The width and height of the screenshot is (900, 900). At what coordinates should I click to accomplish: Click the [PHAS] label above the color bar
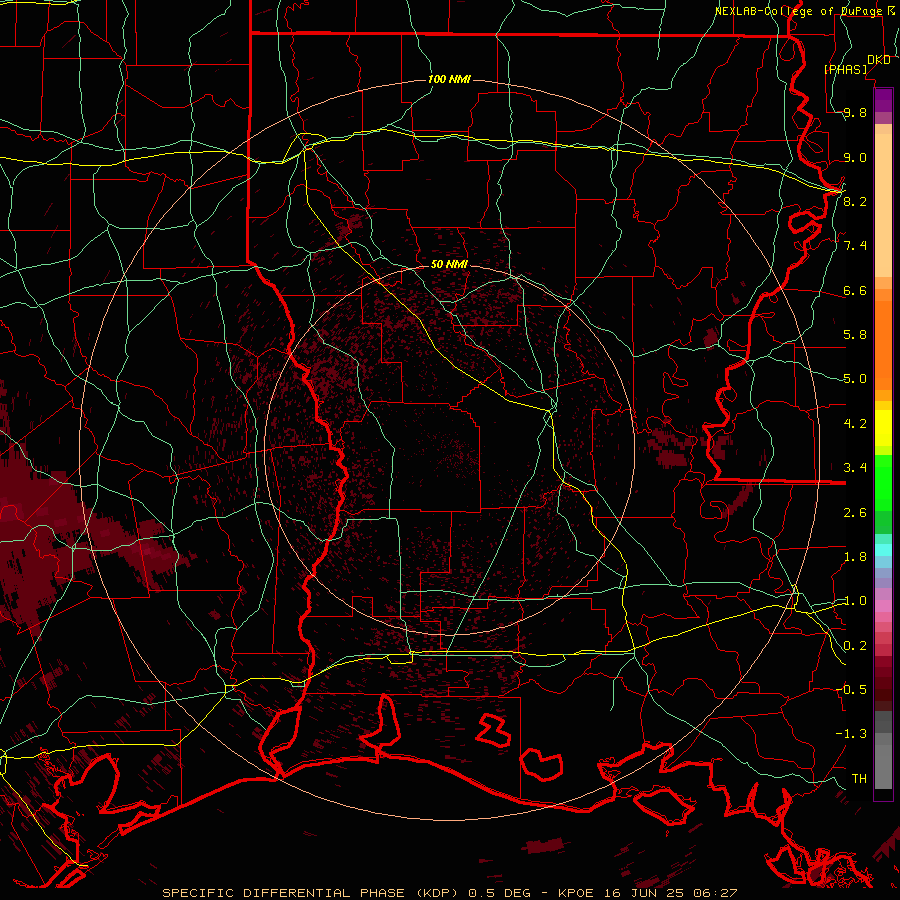[x=845, y=69]
